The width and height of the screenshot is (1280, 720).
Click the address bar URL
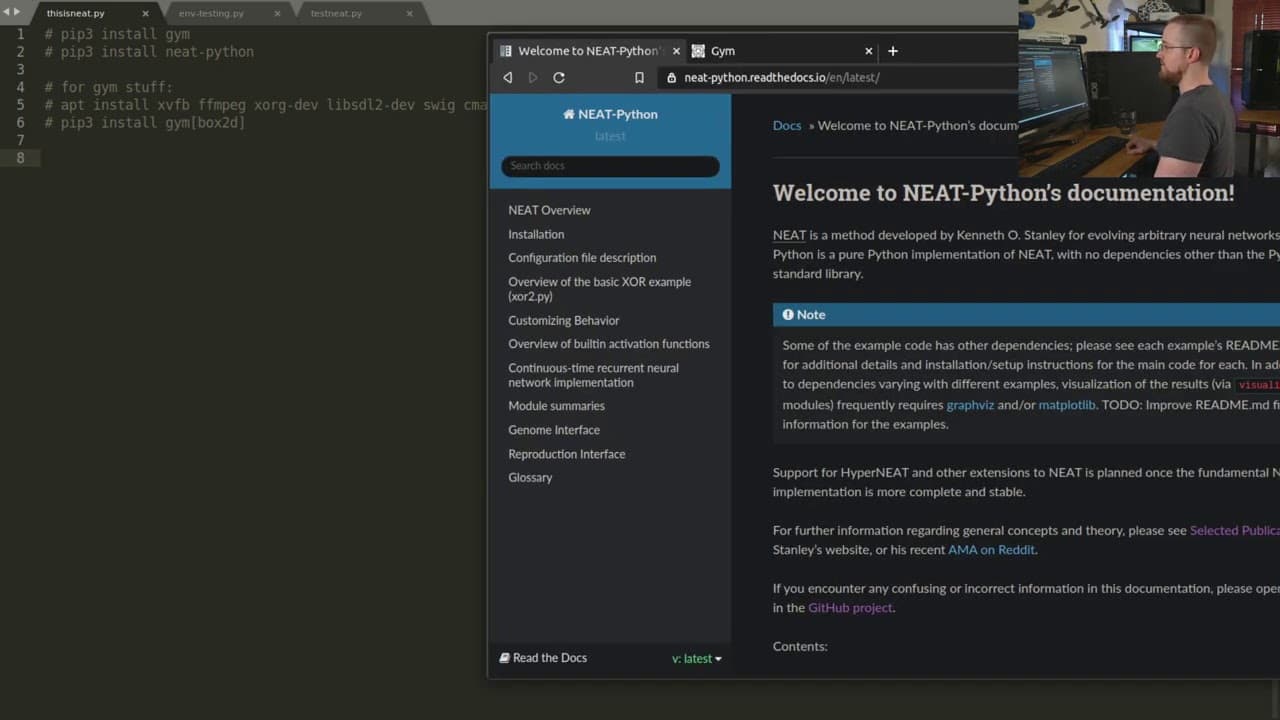click(x=782, y=77)
